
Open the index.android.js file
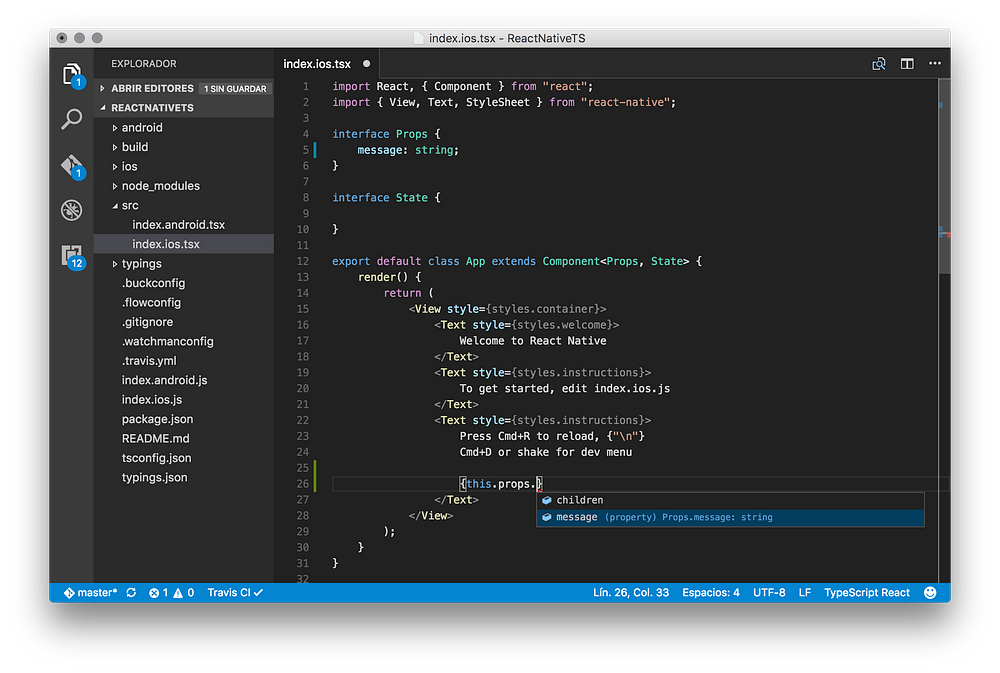click(x=184, y=380)
